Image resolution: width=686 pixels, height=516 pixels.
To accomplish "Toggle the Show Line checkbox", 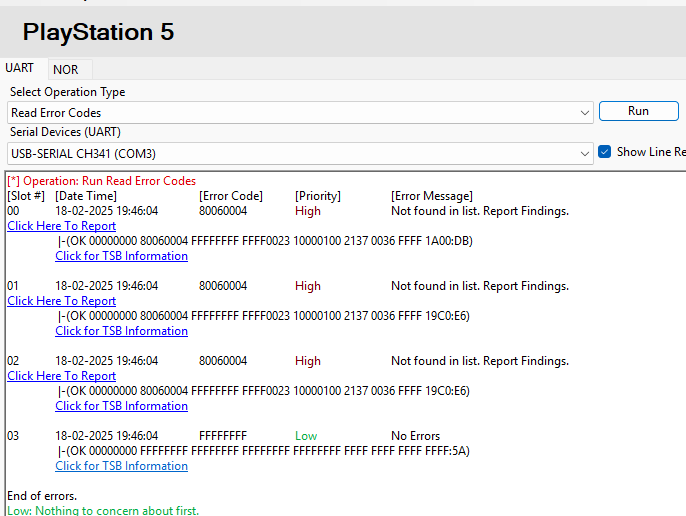I will [605, 152].
